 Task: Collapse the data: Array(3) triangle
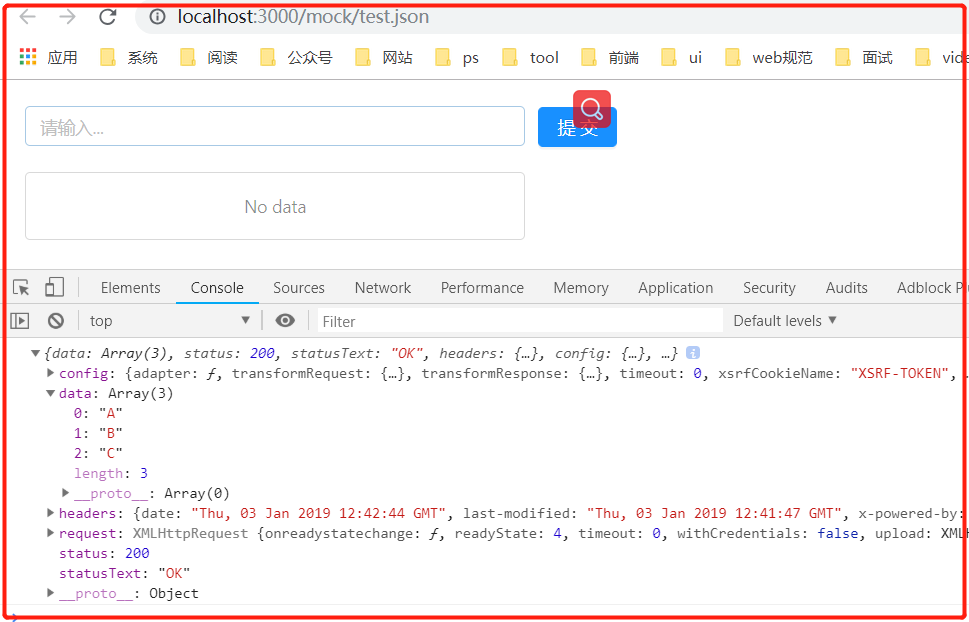point(51,393)
